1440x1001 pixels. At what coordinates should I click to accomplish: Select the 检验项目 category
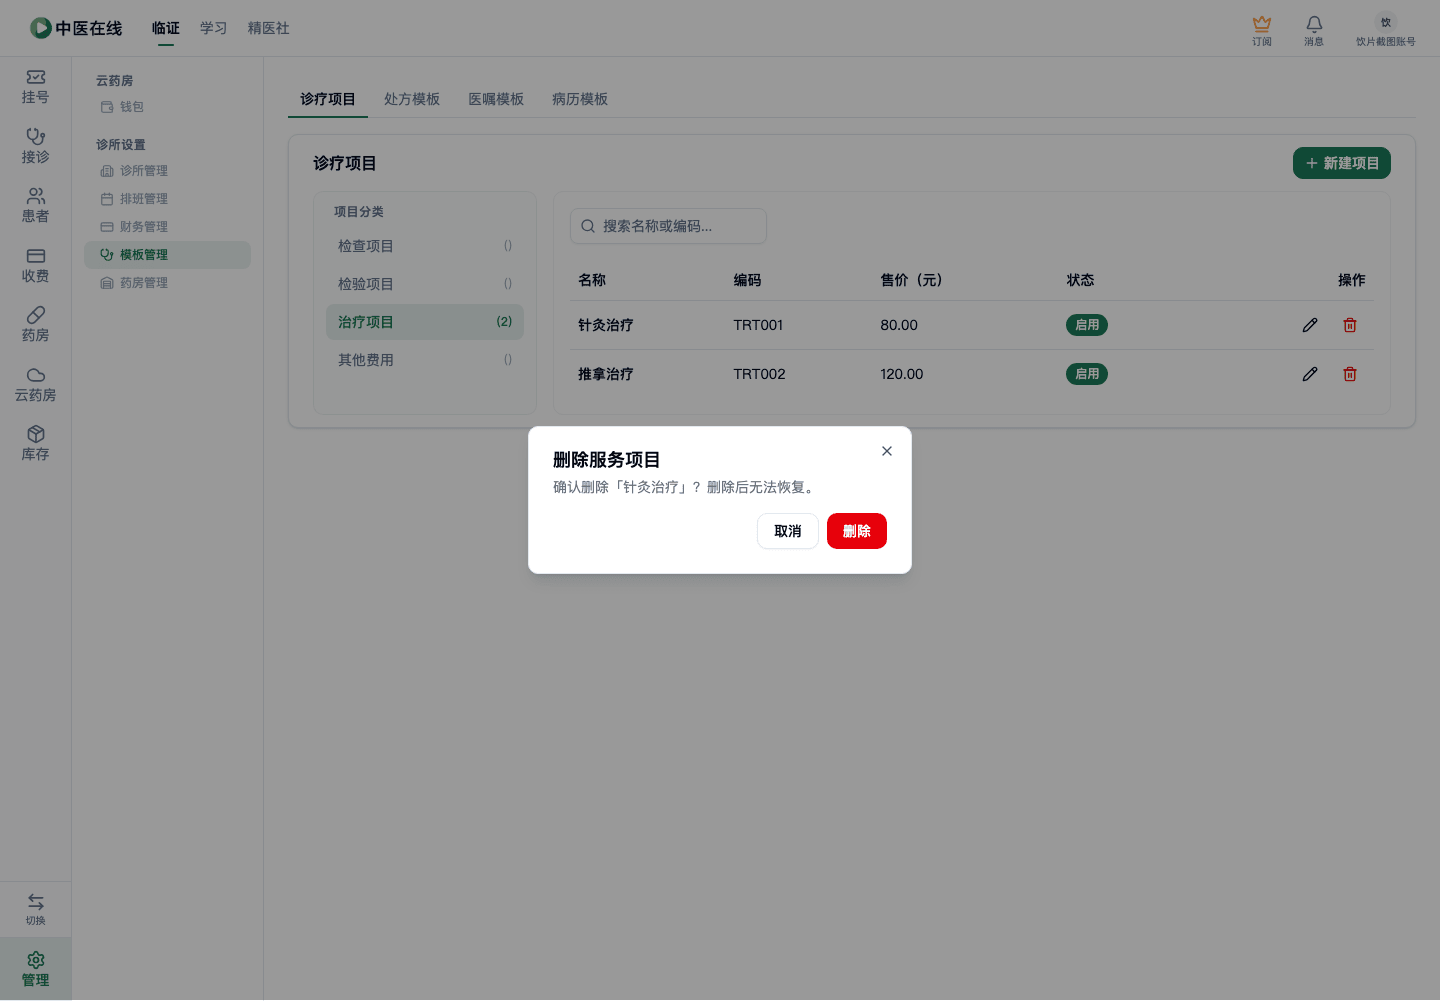click(x=425, y=284)
